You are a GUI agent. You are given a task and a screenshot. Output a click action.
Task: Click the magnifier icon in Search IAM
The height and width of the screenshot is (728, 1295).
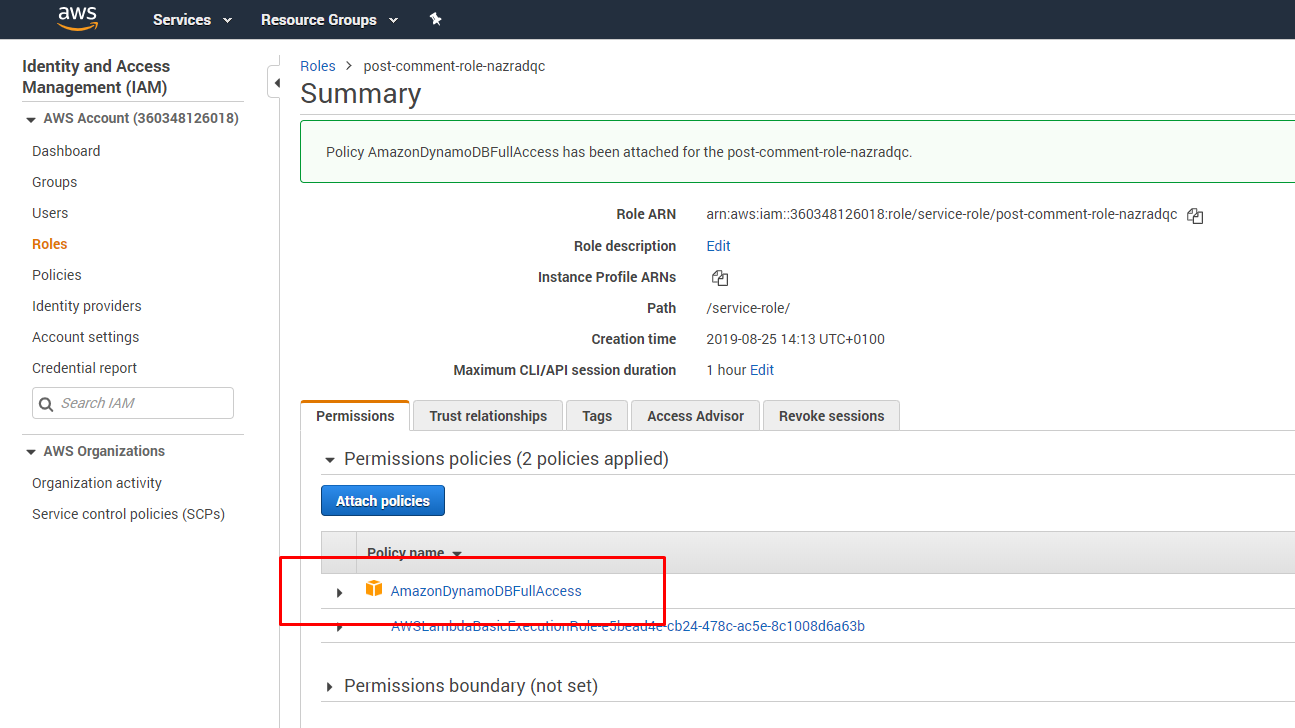(x=46, y=404)
